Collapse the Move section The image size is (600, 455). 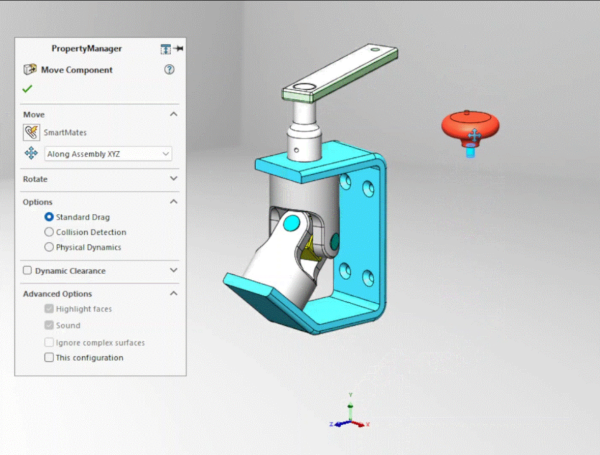(x=174, y=115)
